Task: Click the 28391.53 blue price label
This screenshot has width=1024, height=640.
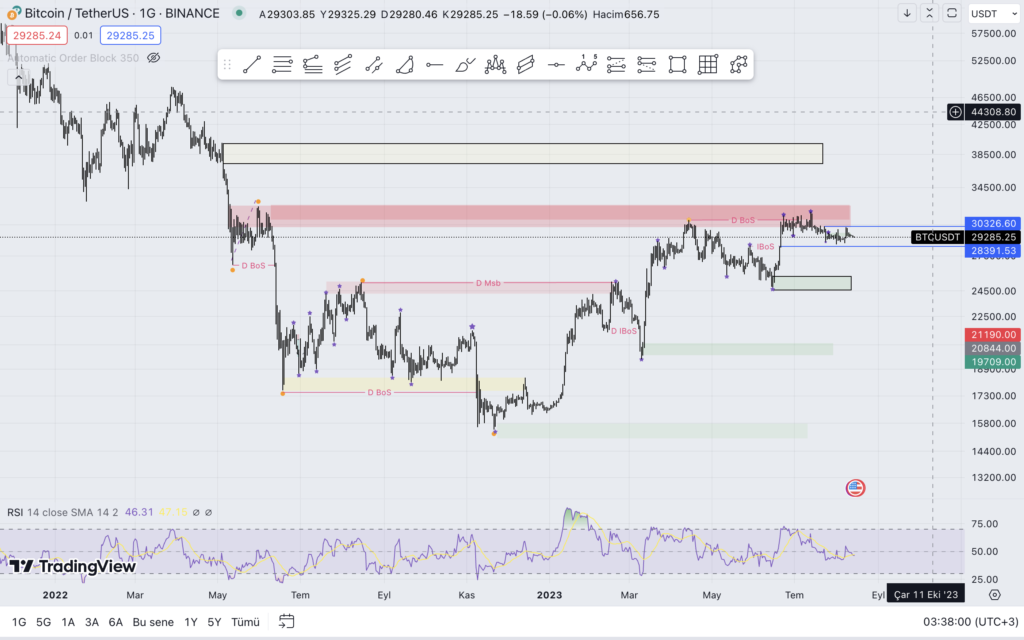Action: point(993,251)
